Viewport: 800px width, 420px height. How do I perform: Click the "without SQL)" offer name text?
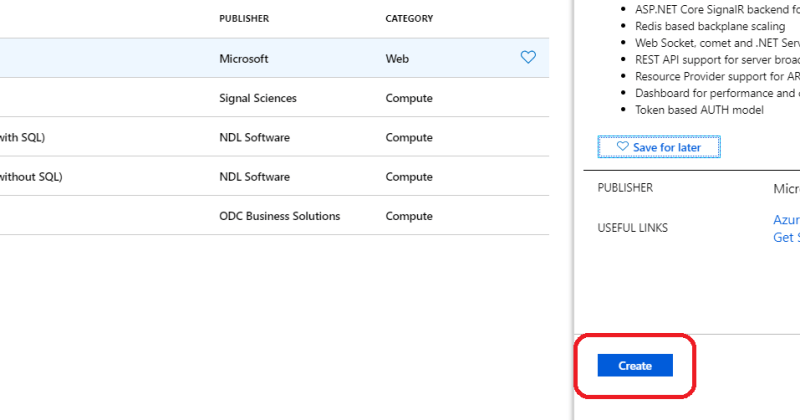click(x=30, y=177)
